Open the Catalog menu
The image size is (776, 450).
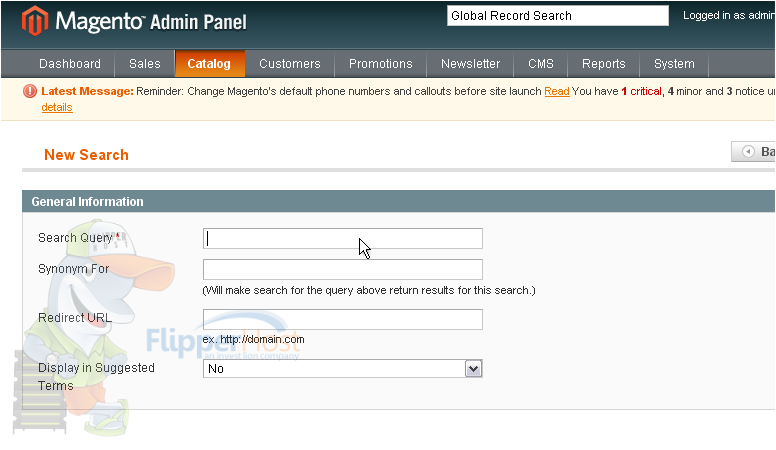[209, 64]
